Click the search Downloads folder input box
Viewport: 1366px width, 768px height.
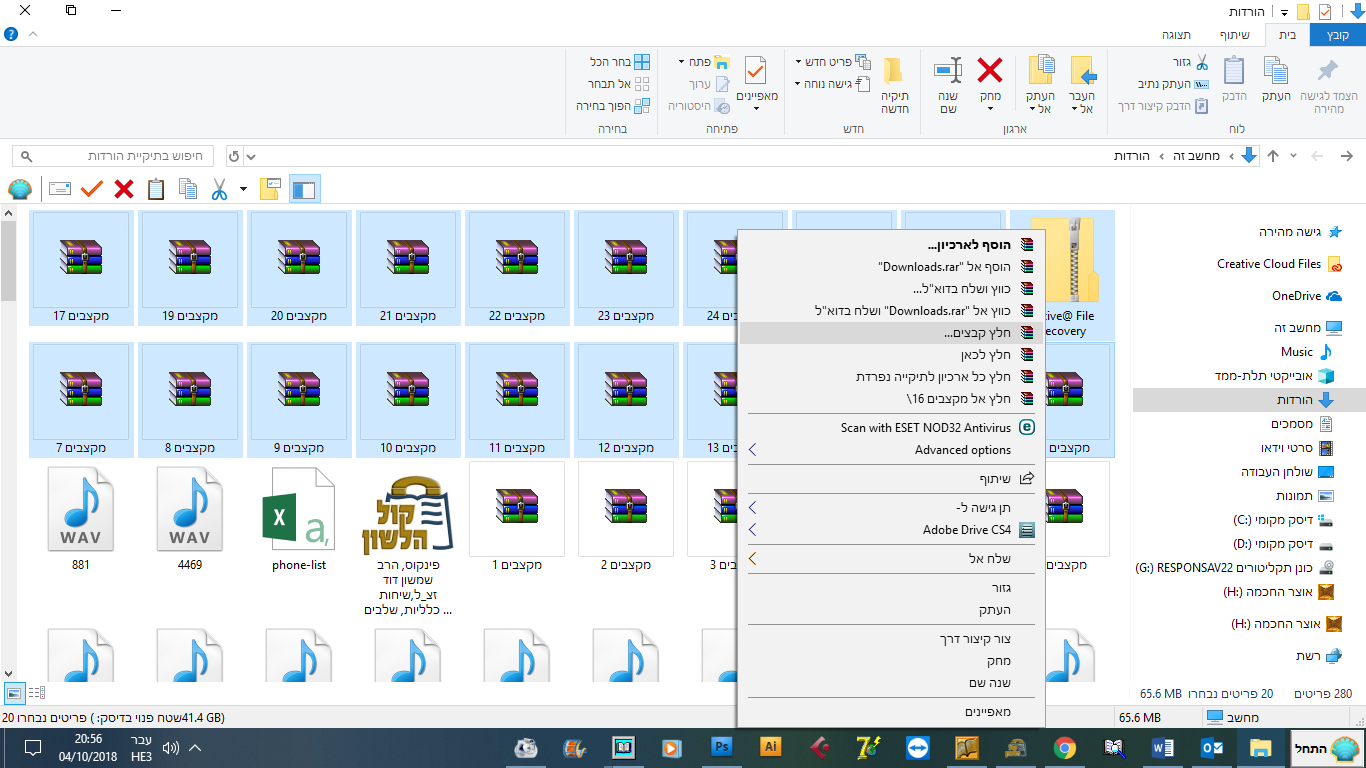click(120, 157)
